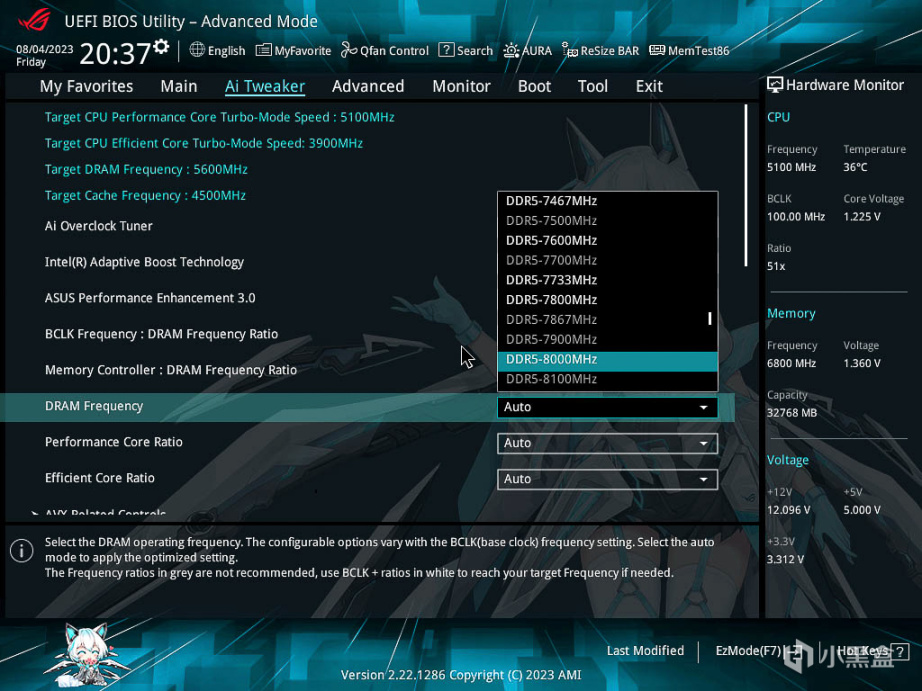Pick DDR5-7733MHz frequency

tap(607, 281)
